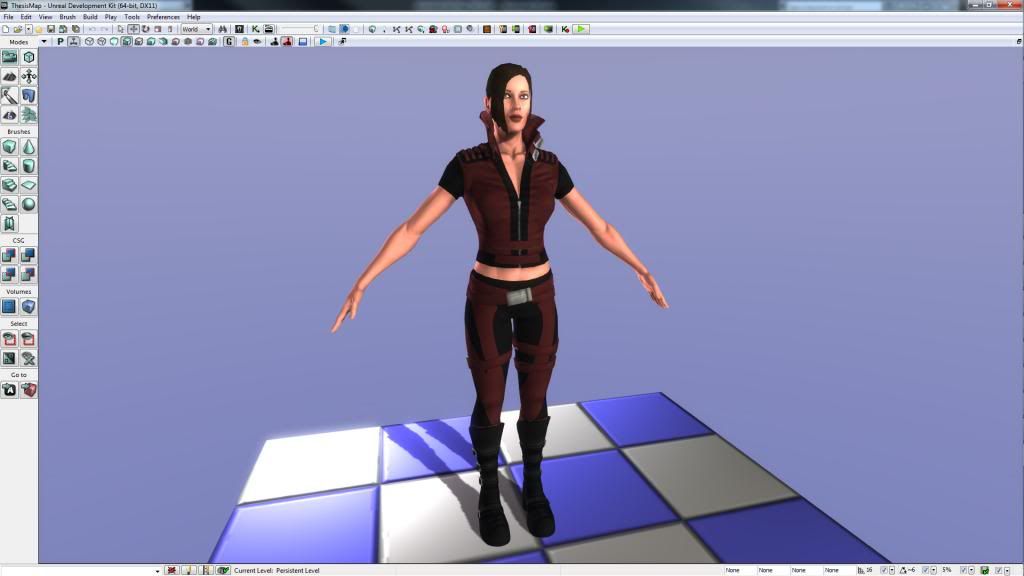Adjust the camera speed slider in toolbar
Viewport: 1024px width, 576px height.
(300, 29)
